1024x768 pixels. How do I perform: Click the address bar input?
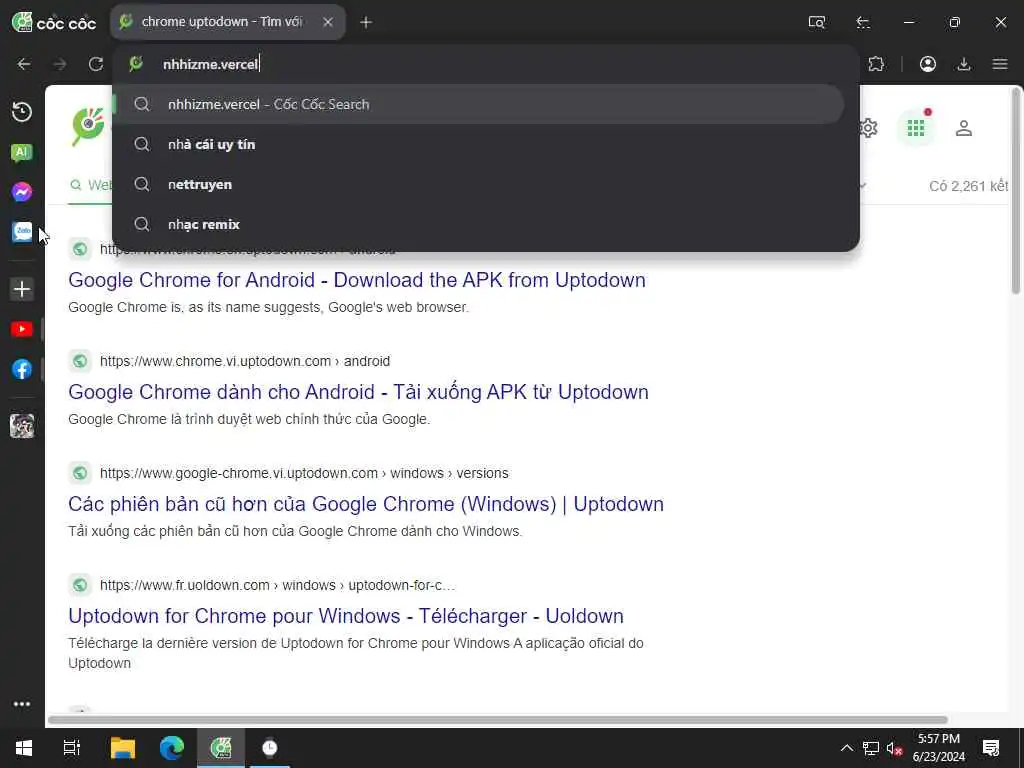click(485, 64)
